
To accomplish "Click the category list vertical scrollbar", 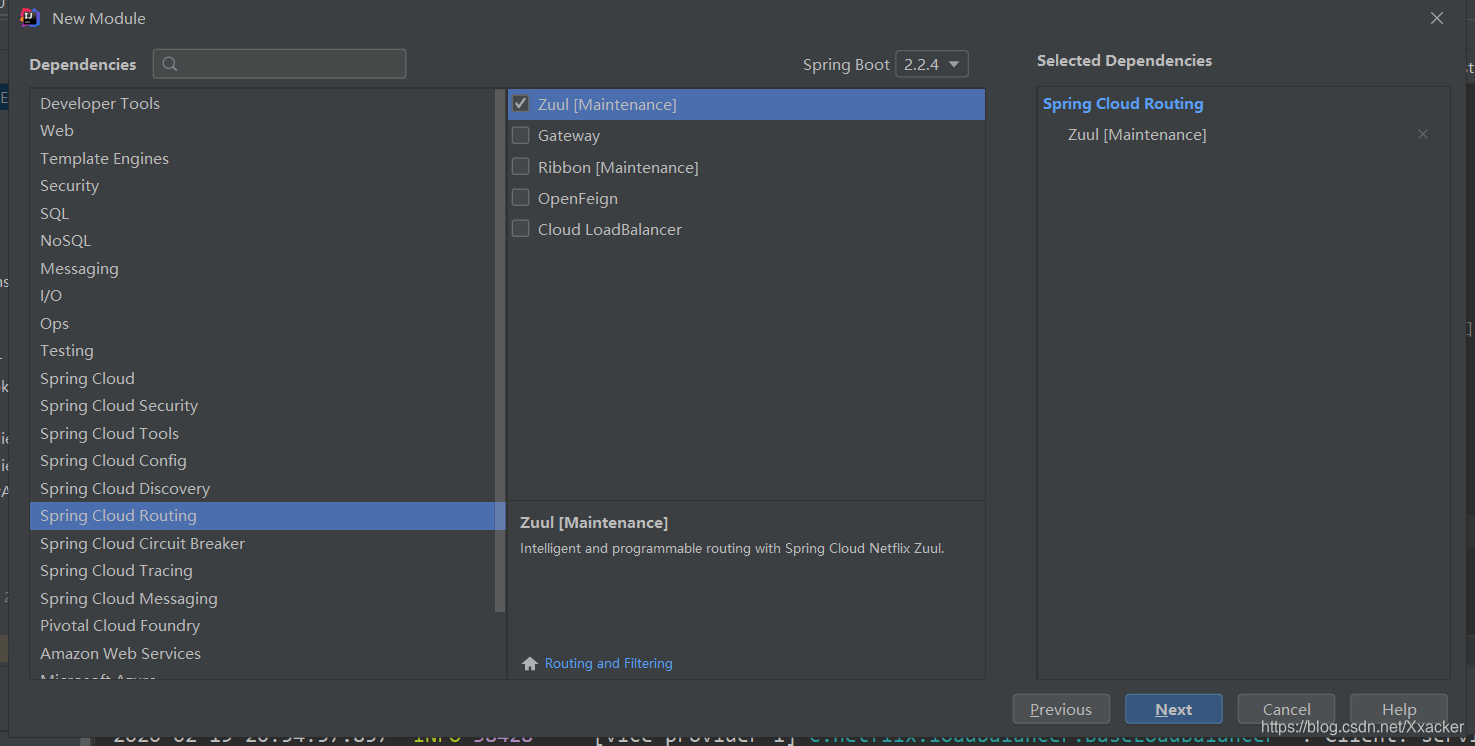I will 500,350.
